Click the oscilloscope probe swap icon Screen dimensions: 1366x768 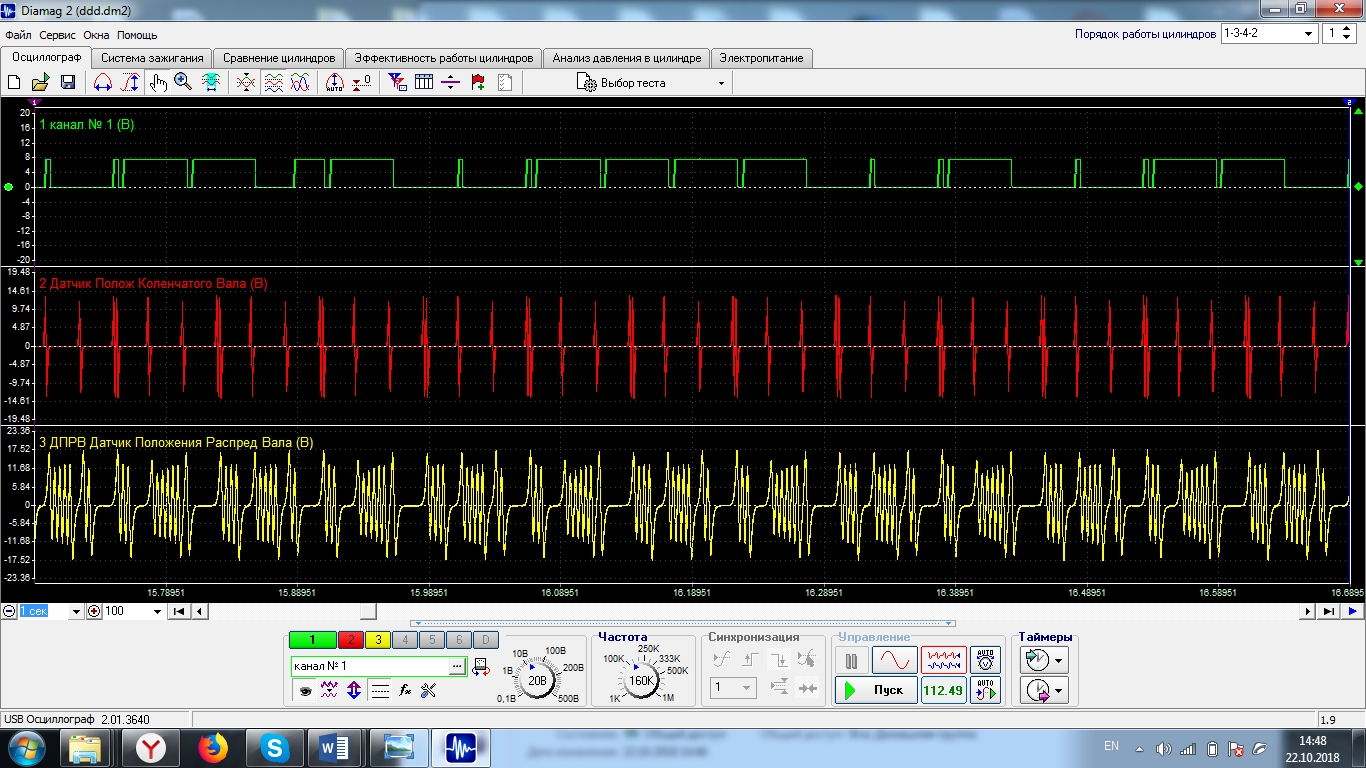coord(481,665)
